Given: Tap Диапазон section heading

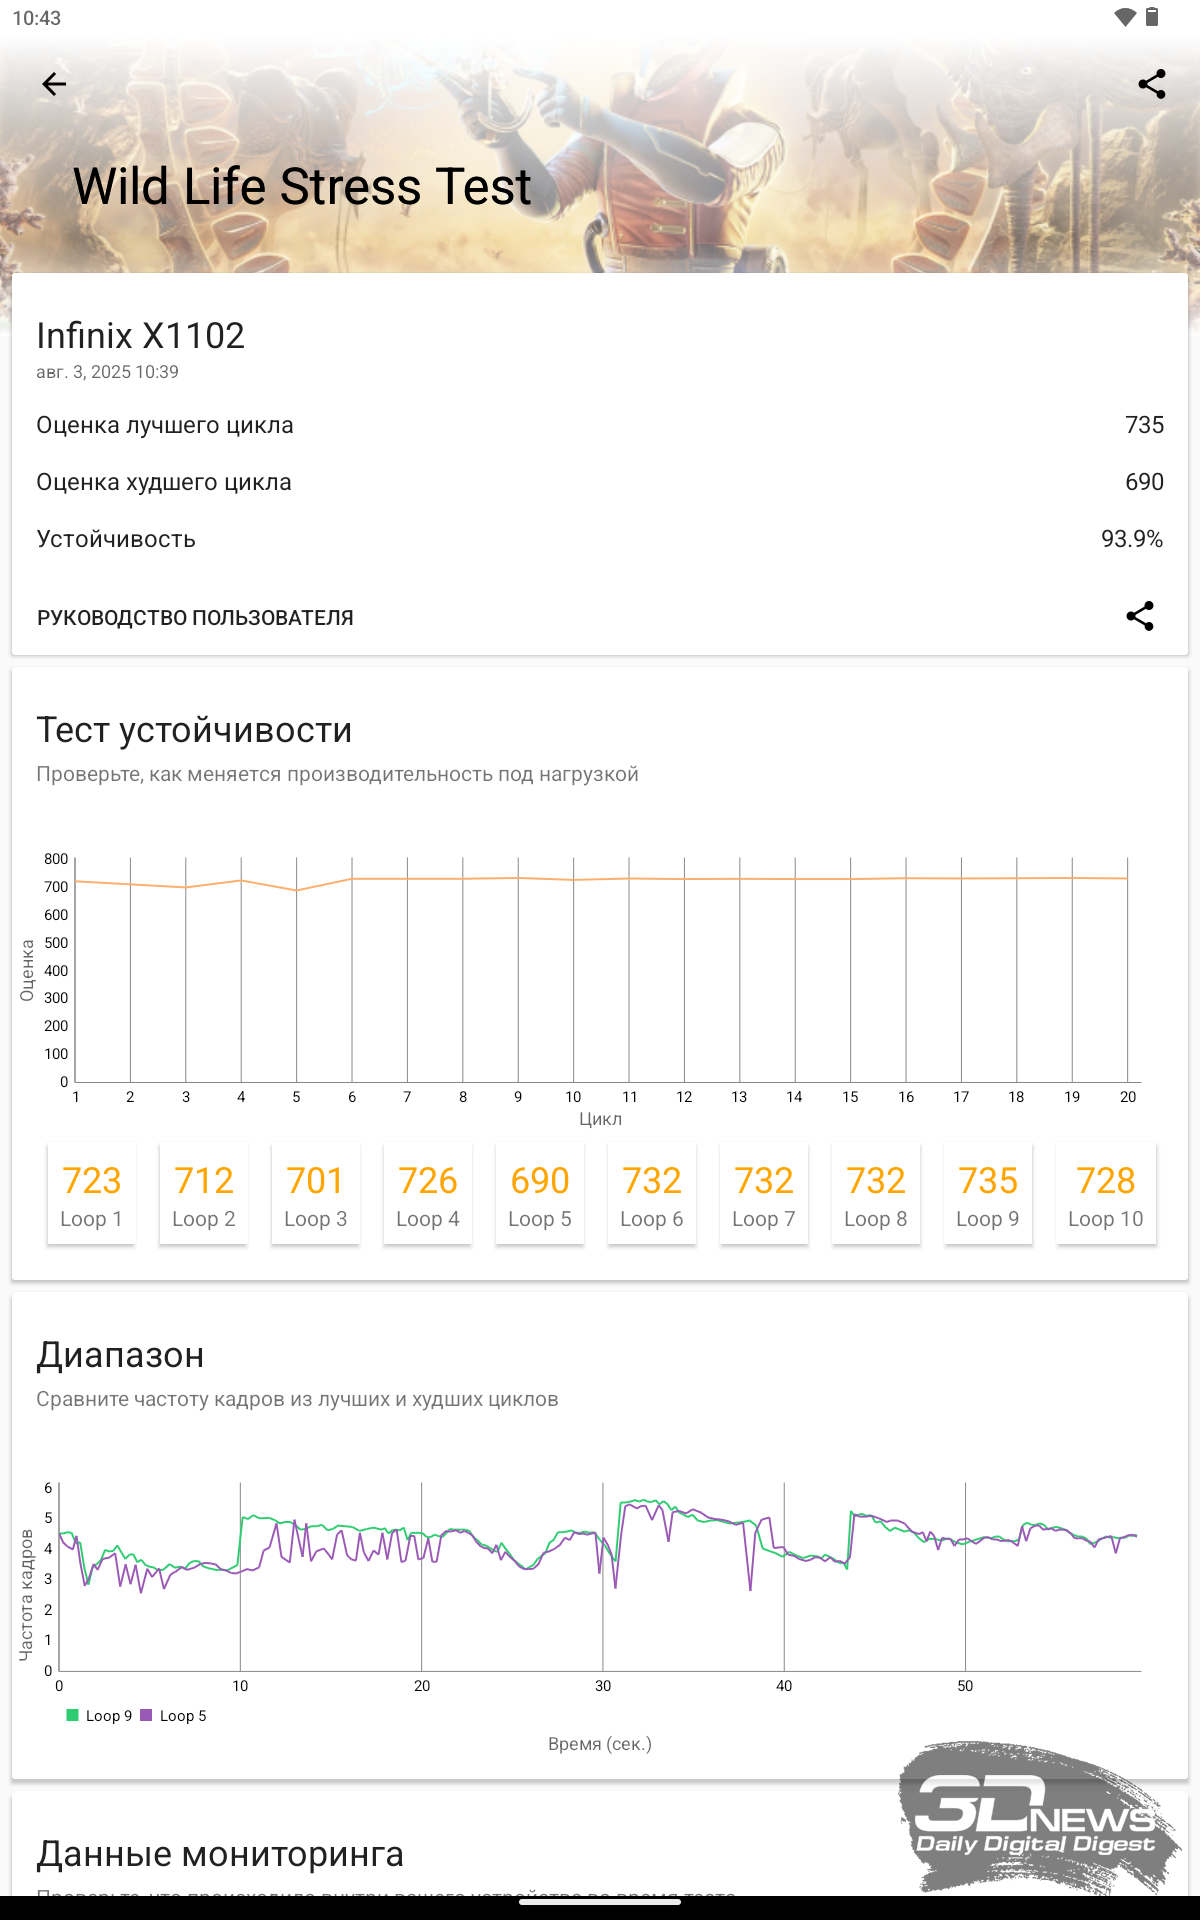Looking at the screenshot, I should click(x=120, y=1356).
